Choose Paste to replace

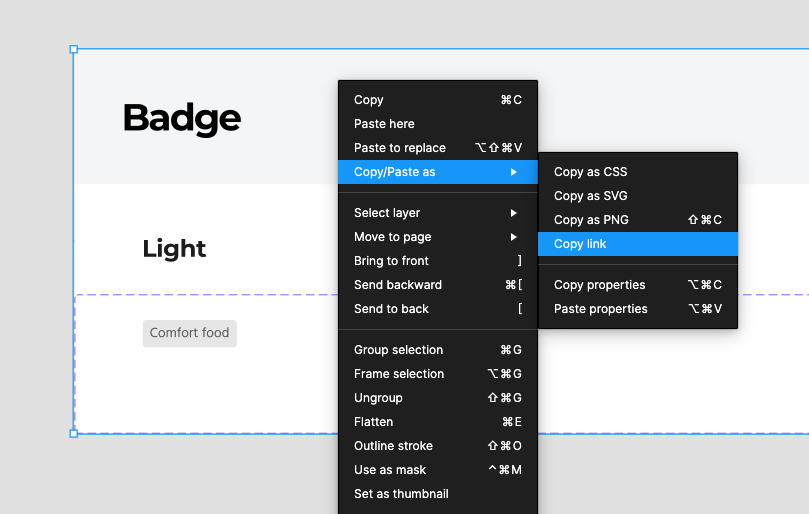click(x=438, y=148)
